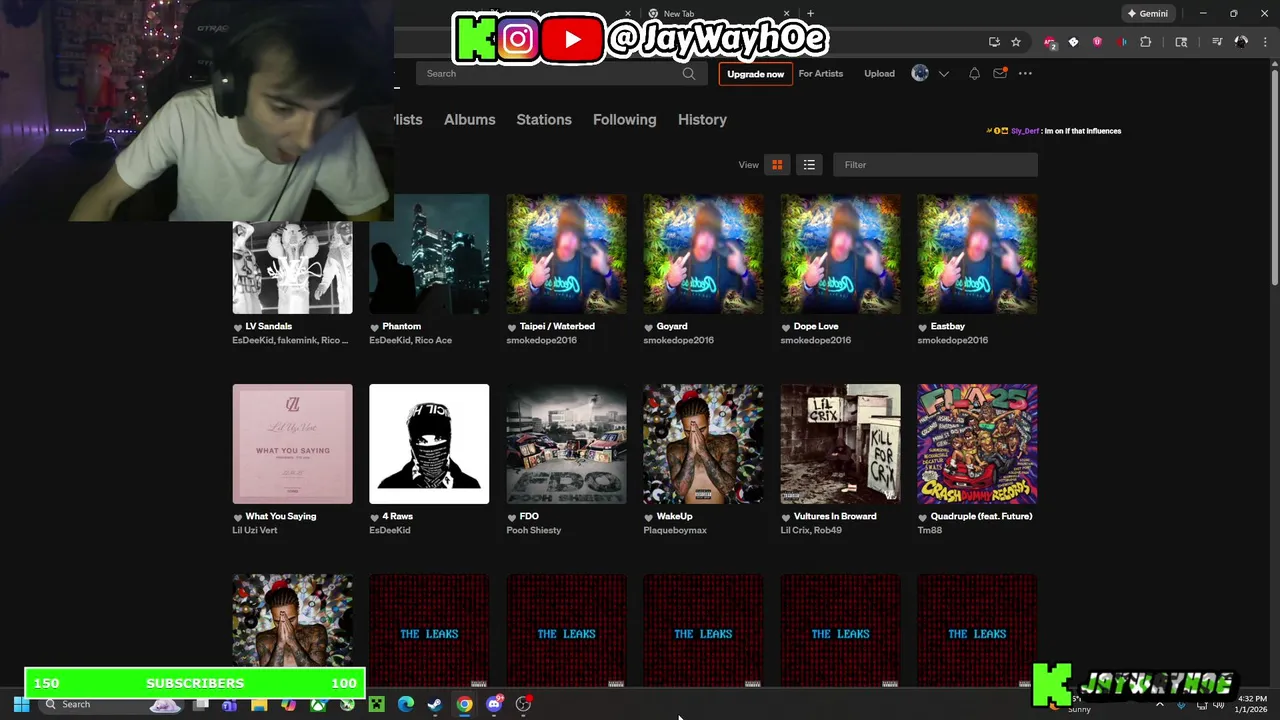
Task: Open Steam from the taskbar
Action: click(435, 704)
